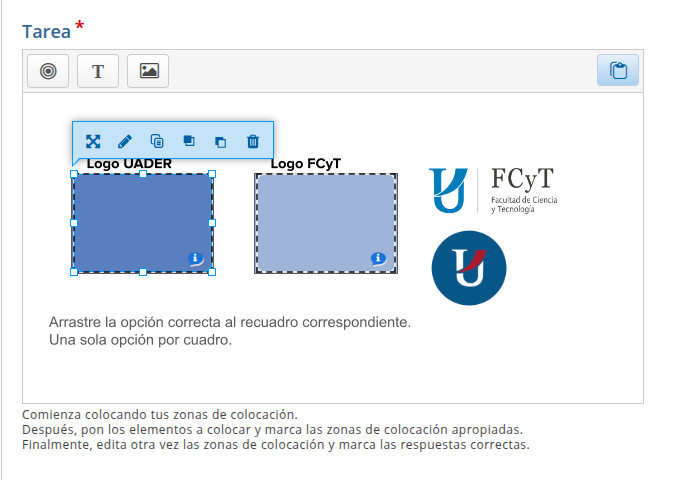Paste from clipboard in the task toolbar
This screenshot has height=480, width=682.
618,70
